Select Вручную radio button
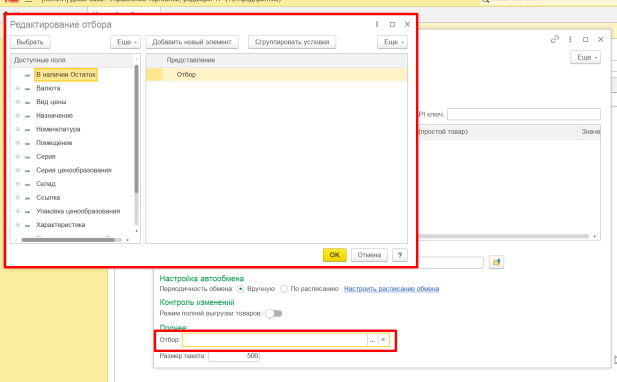Viewport: 617px width, 382px height. [x=240, y=289]
